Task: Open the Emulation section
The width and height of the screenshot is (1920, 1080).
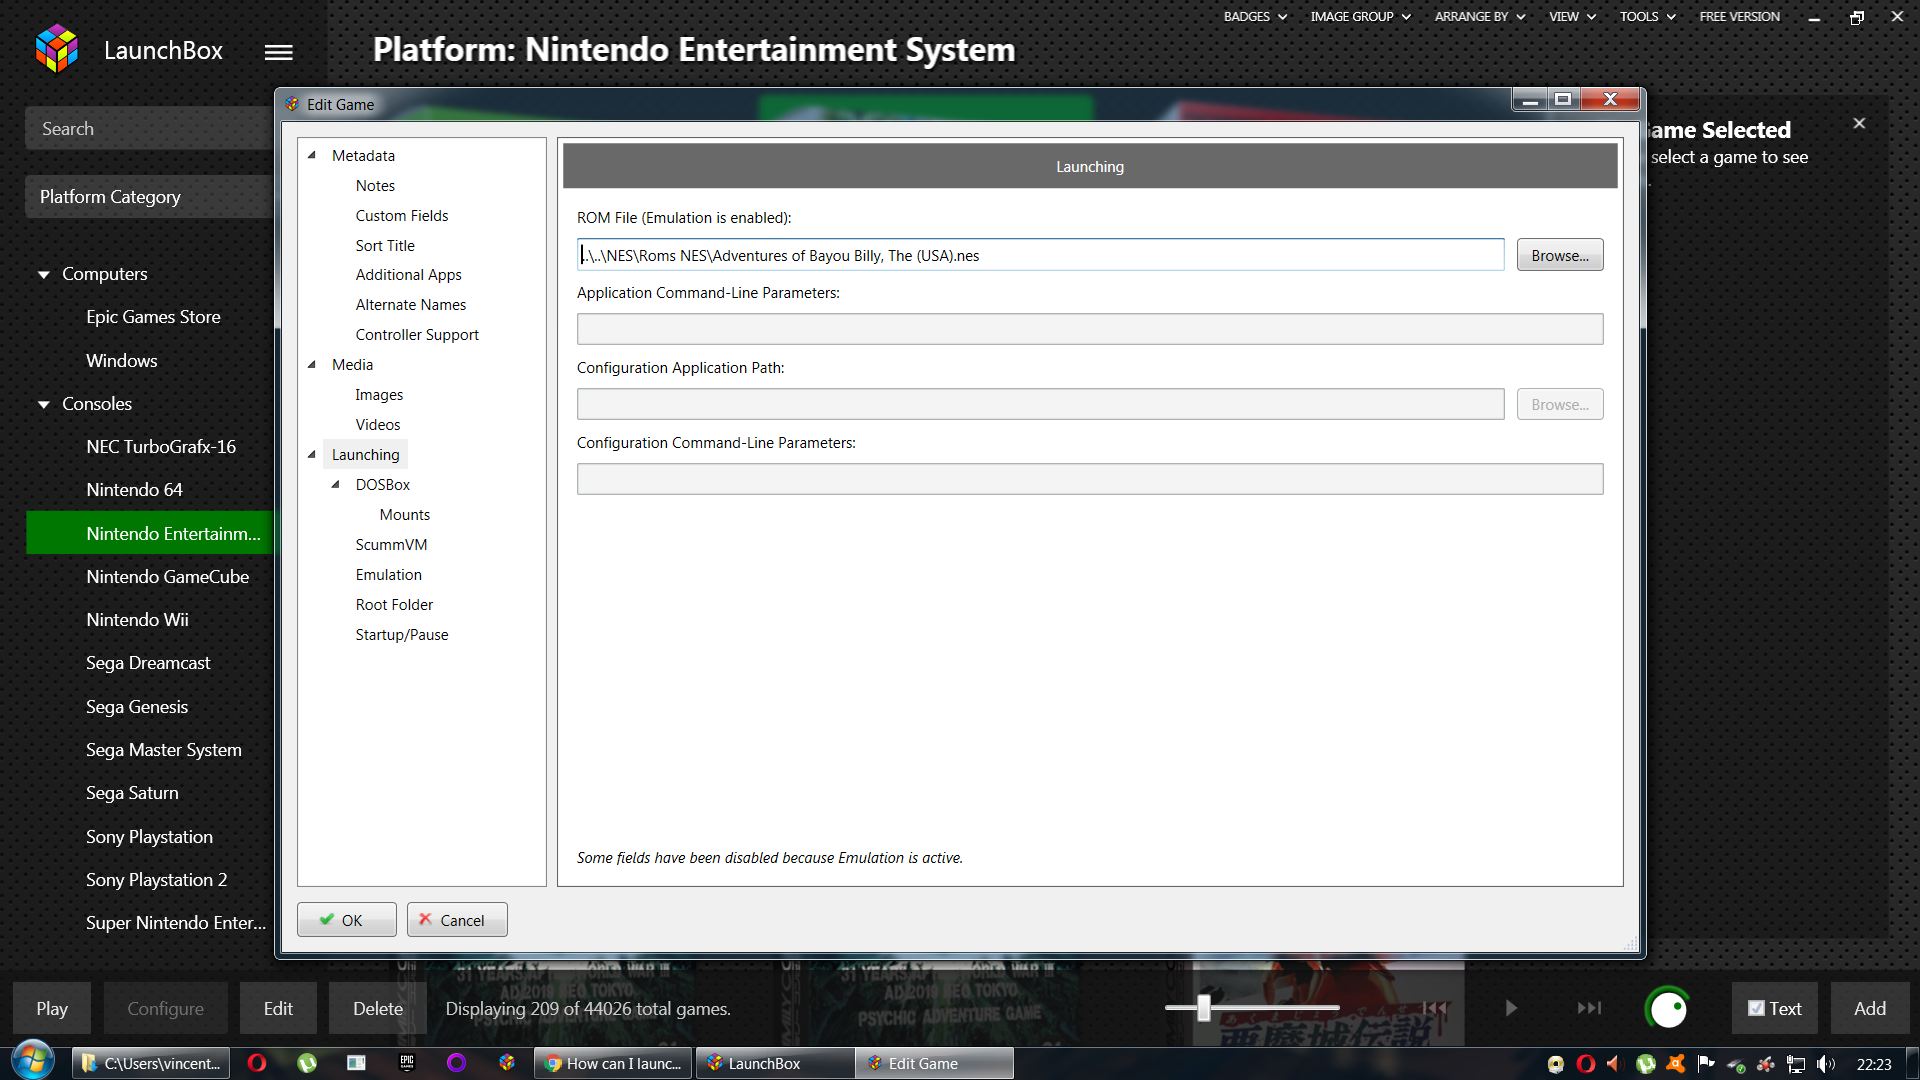Action: (x=388, y=574)
